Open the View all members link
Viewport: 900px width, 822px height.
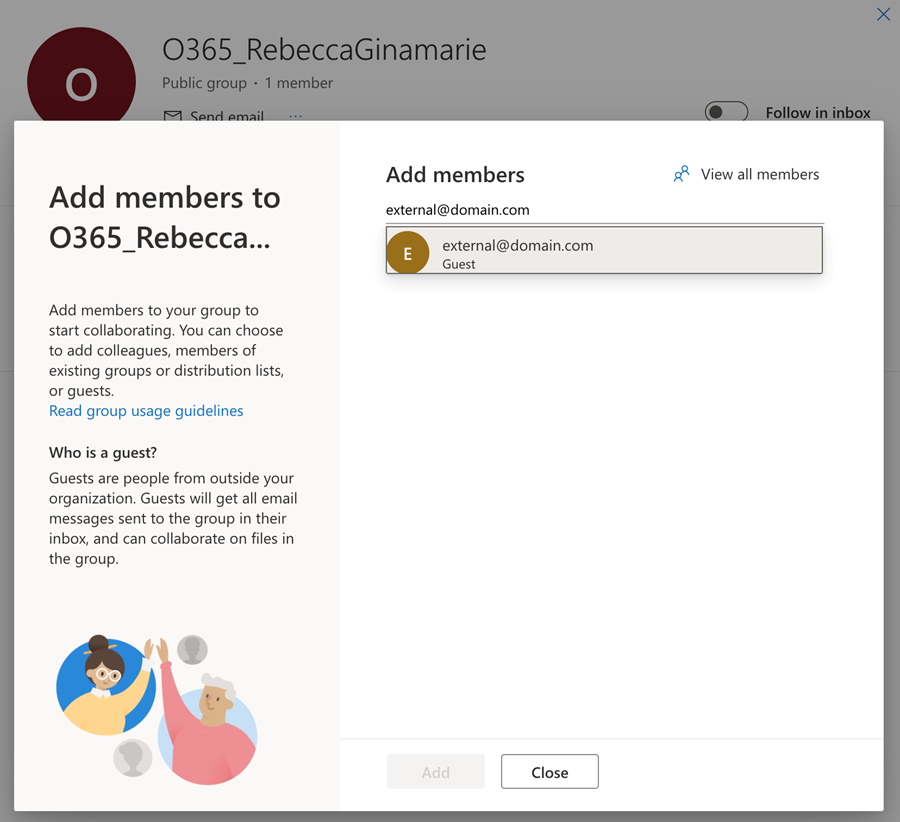tap(759, 174)
